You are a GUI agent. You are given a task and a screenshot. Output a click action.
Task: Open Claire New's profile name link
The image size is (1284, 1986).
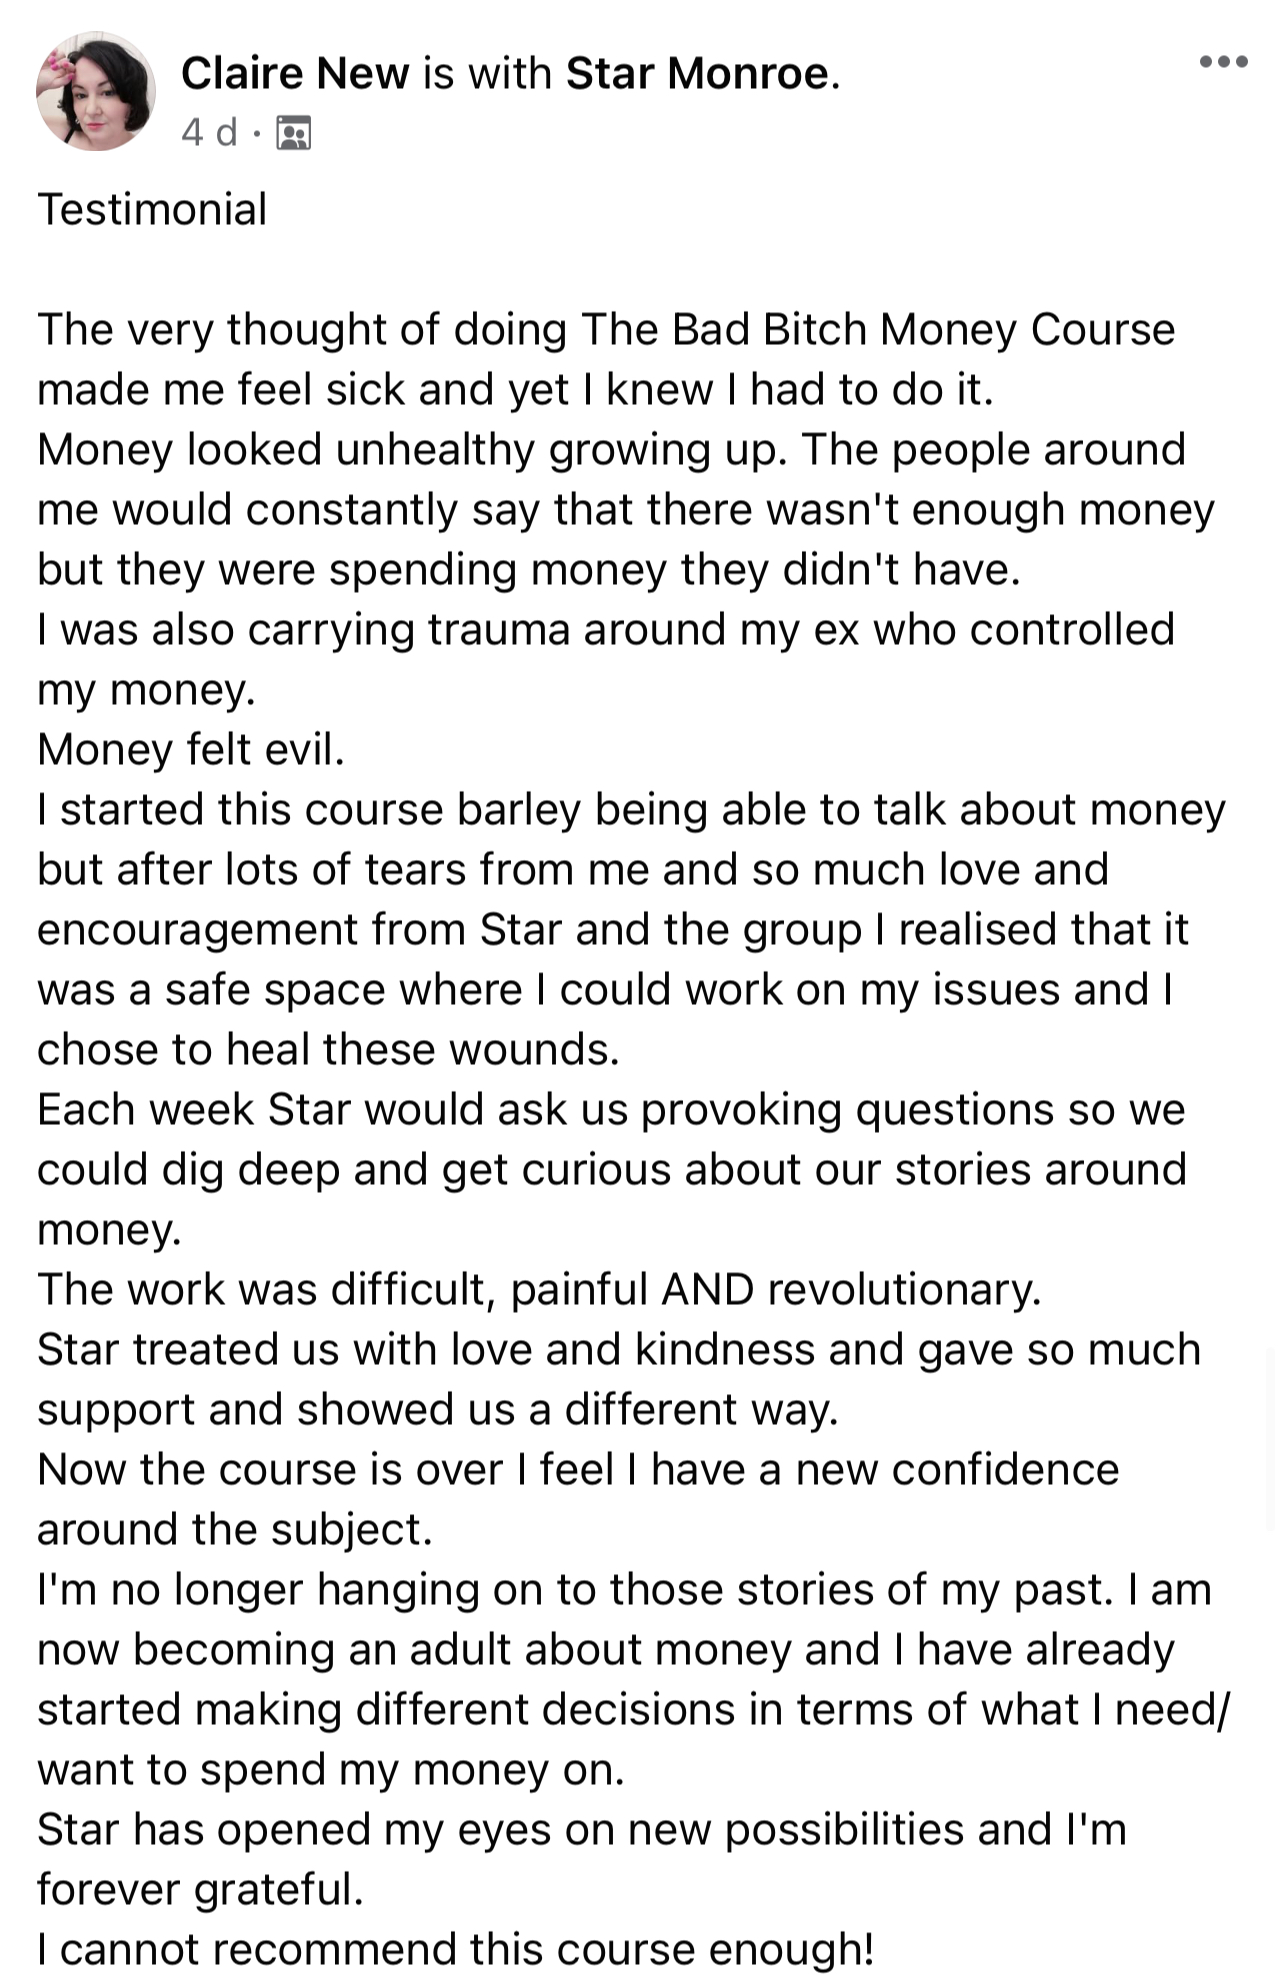(295, 74)
